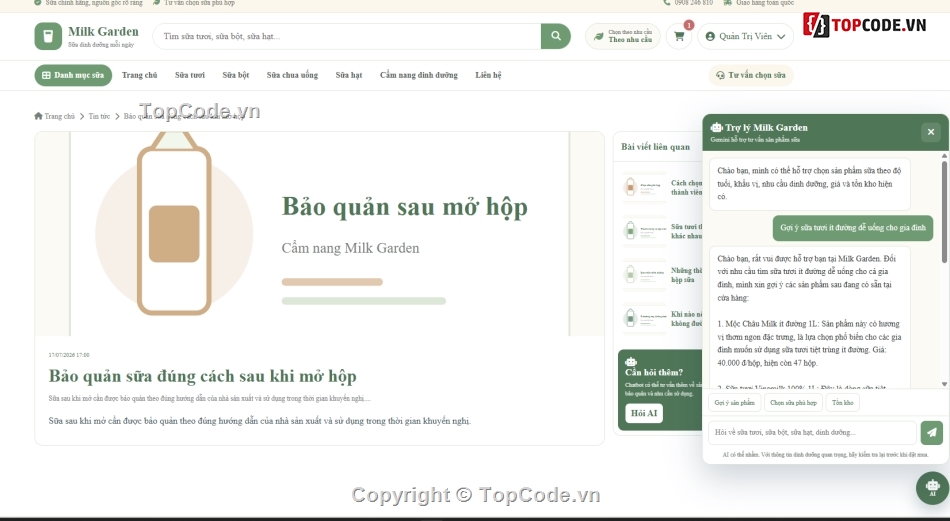Click the Trợ lý Milk Garden title text
The width and height of the screenshot is (950, 521).
[x=766, y=128]
